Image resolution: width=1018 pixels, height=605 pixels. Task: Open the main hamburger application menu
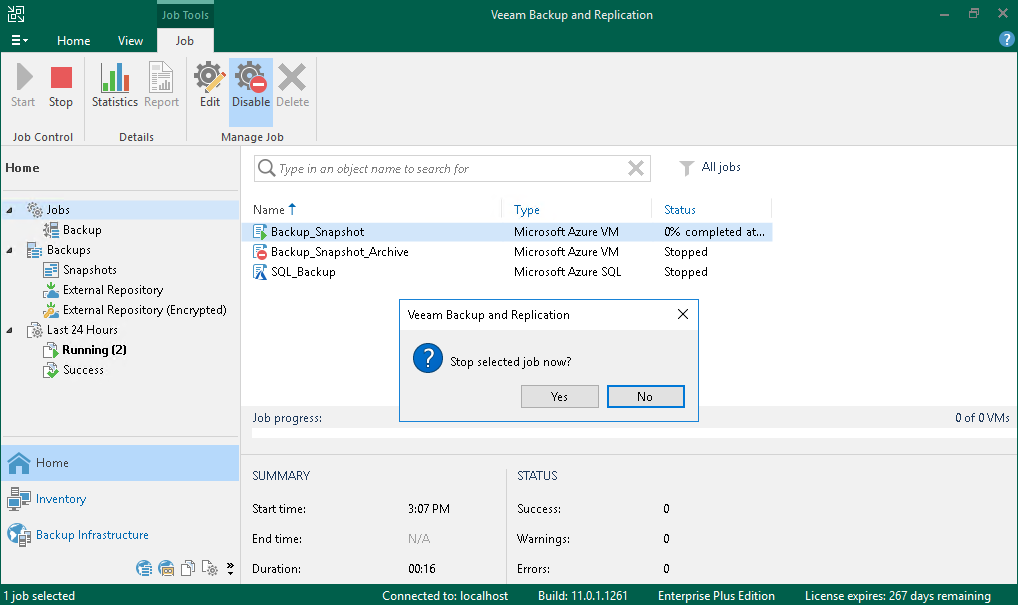19,40
